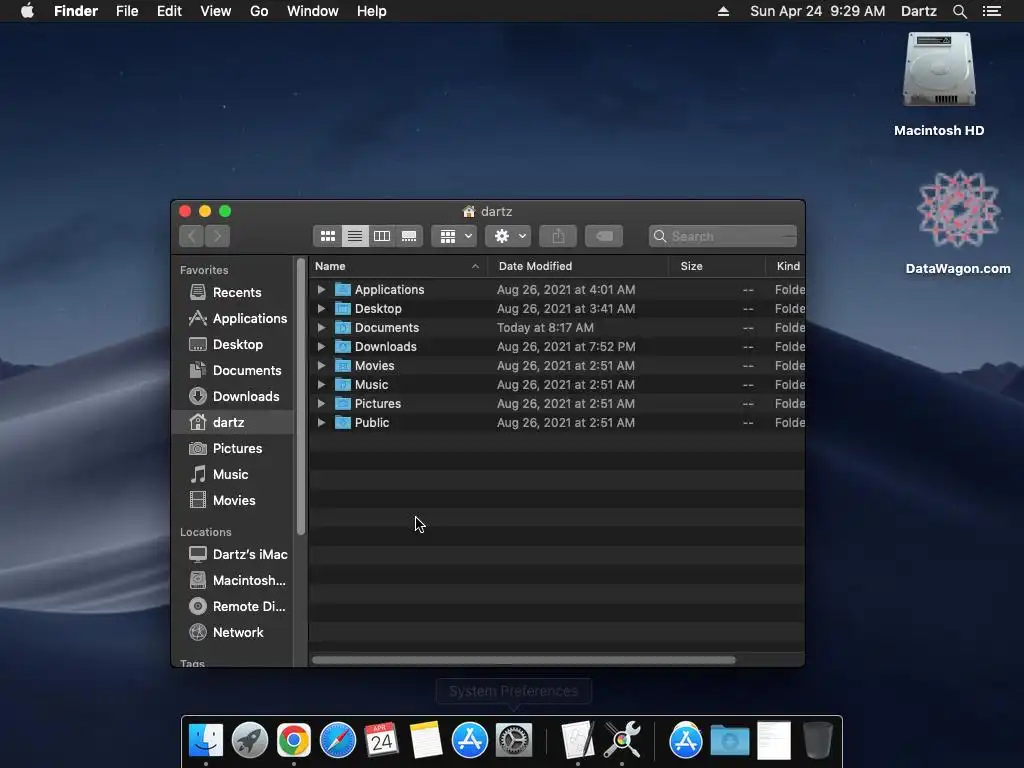The image size is (1024, 768).
Task: Expand the Public folder disclosure triangle
Action: coord(321,423)
